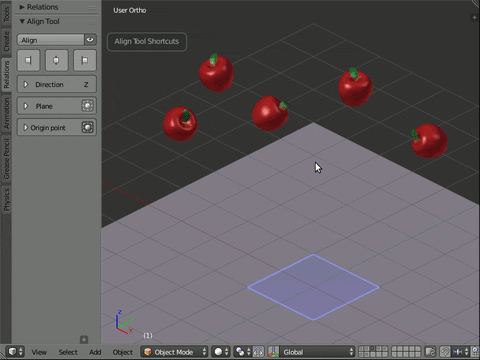Click the Plane picker icon
This screenshot has height=360, width=480.
87,106
